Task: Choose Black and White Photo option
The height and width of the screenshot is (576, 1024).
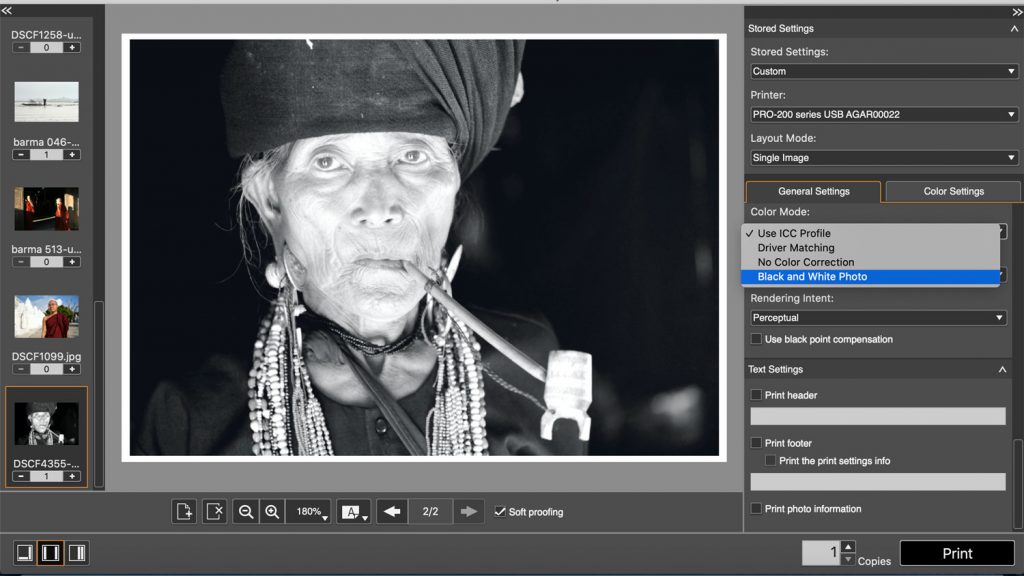Action: pos(812,277)
